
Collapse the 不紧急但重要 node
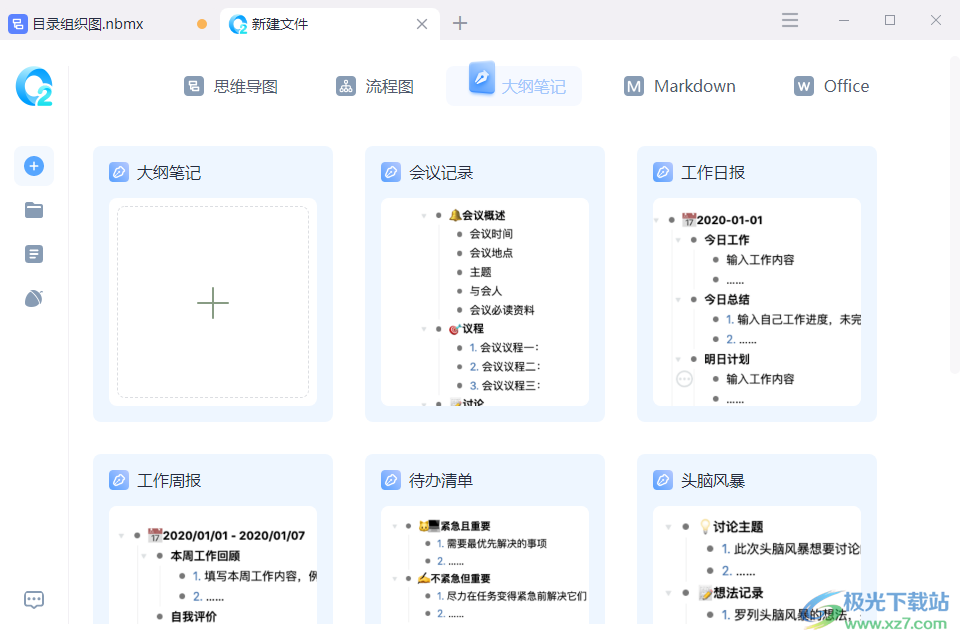395,578
